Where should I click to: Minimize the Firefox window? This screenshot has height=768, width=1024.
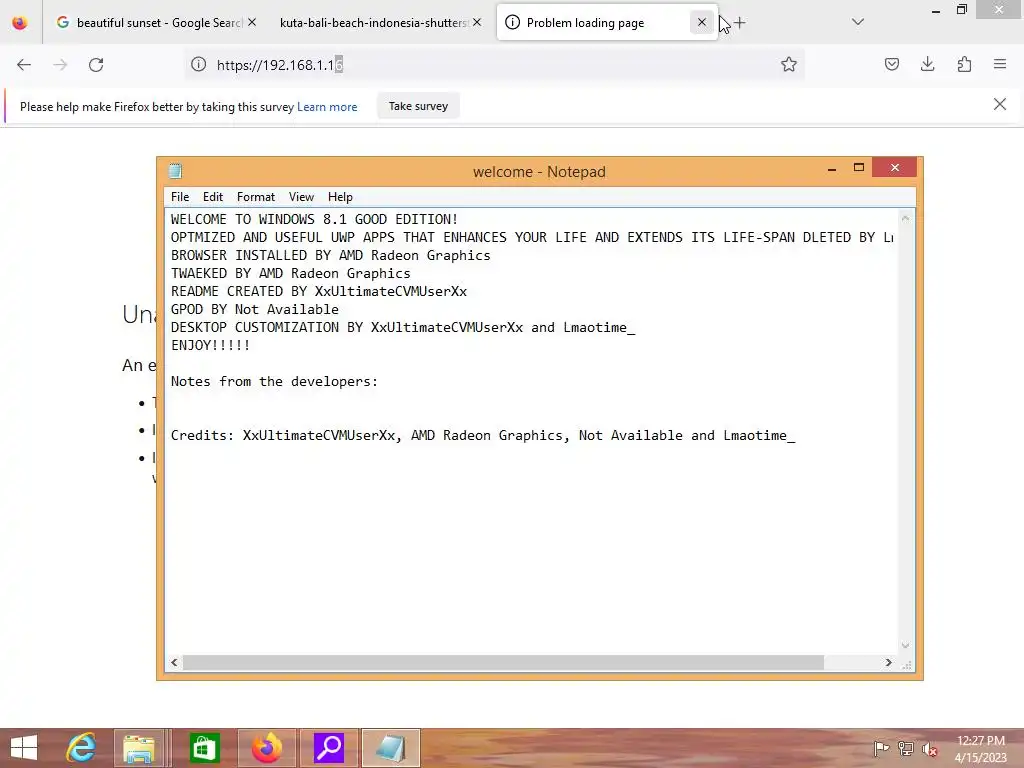pyautogui.click(x=936, y=10)
